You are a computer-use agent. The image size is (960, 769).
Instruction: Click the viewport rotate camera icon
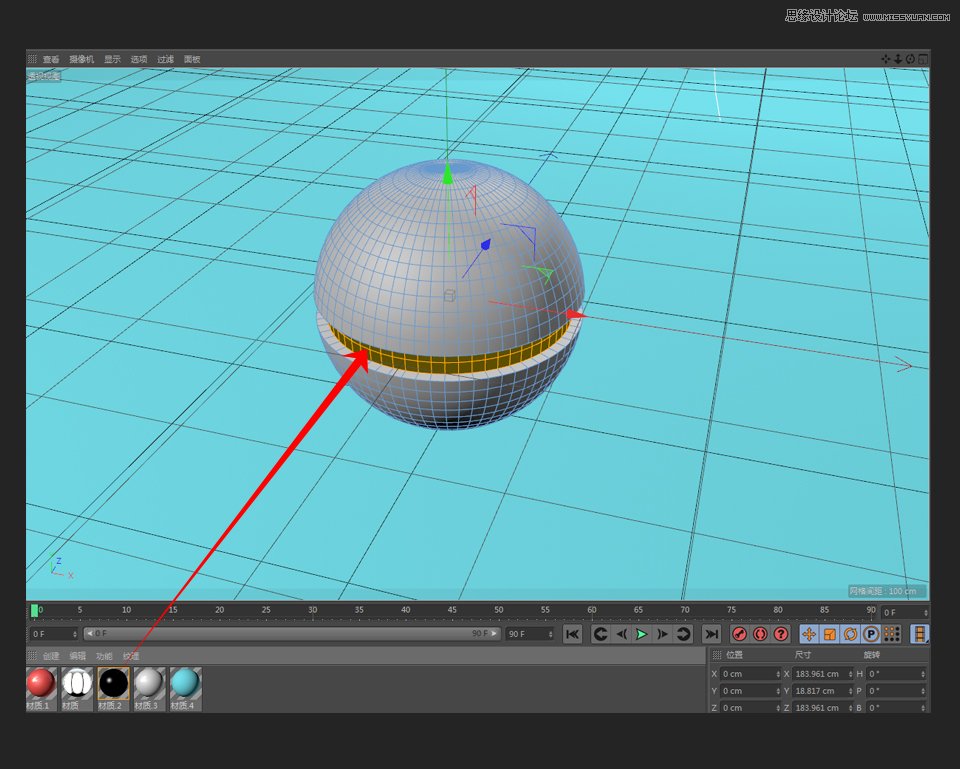(x=910, y=58)
